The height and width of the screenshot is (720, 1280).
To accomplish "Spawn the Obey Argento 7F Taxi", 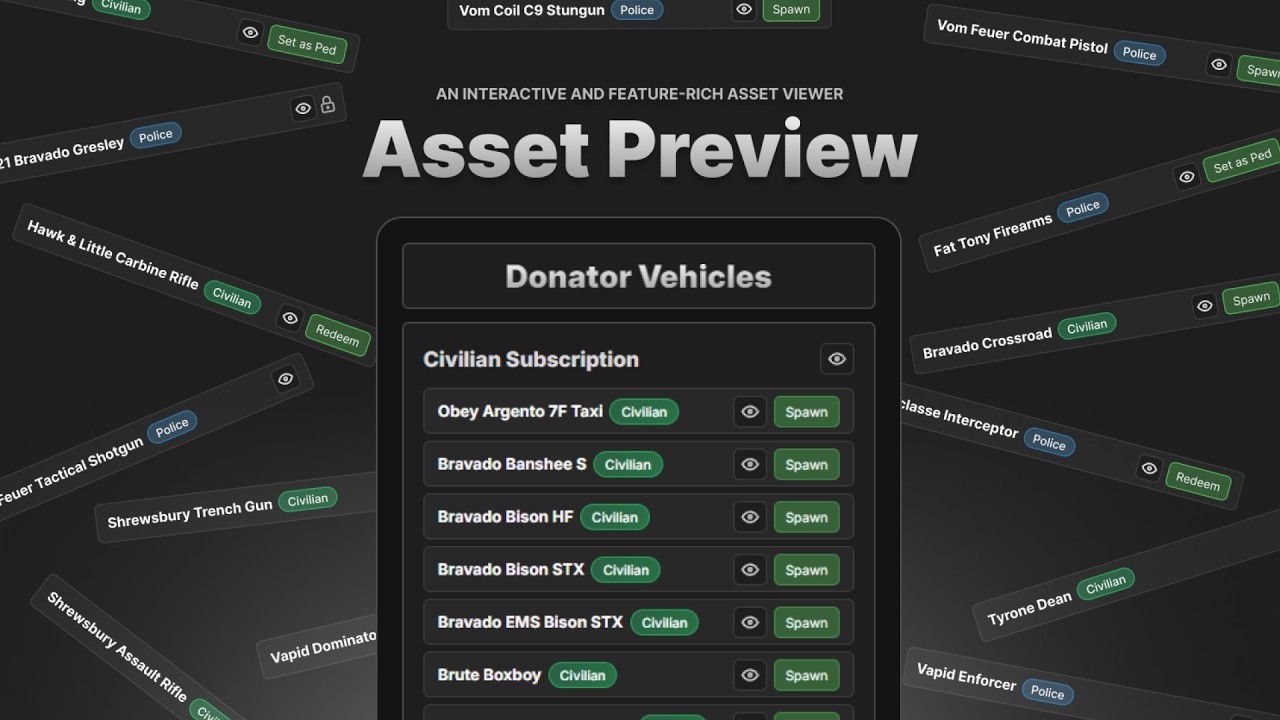I will point(806,412).
